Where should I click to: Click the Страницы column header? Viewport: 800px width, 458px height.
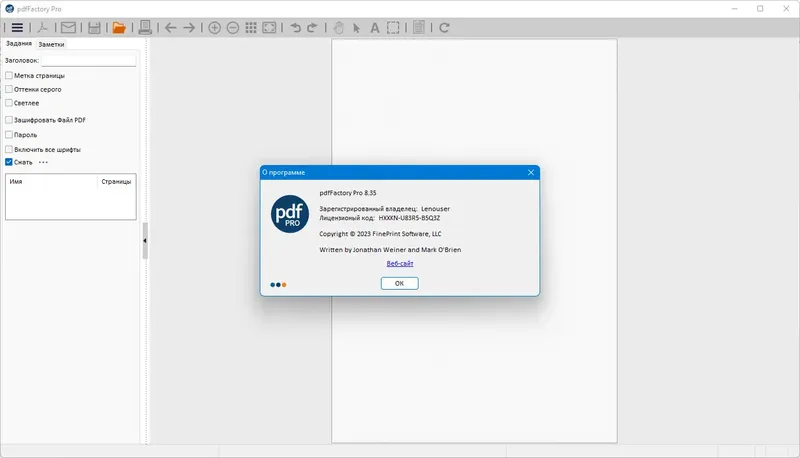[116, 182]
